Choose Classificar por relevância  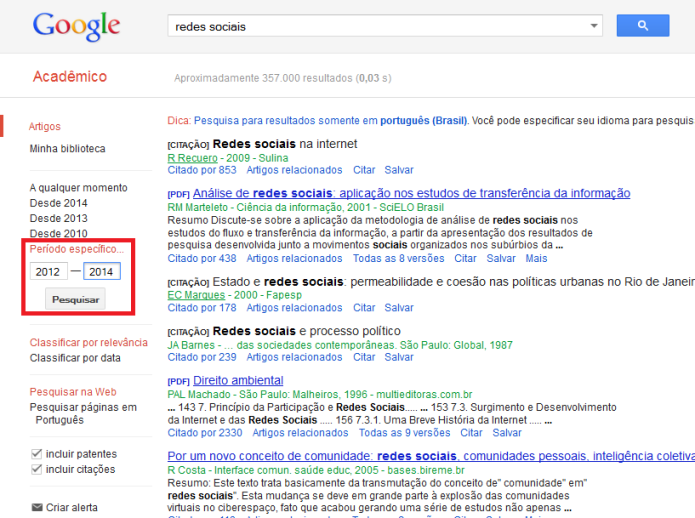pyautogui.click(x=89, y=342)
